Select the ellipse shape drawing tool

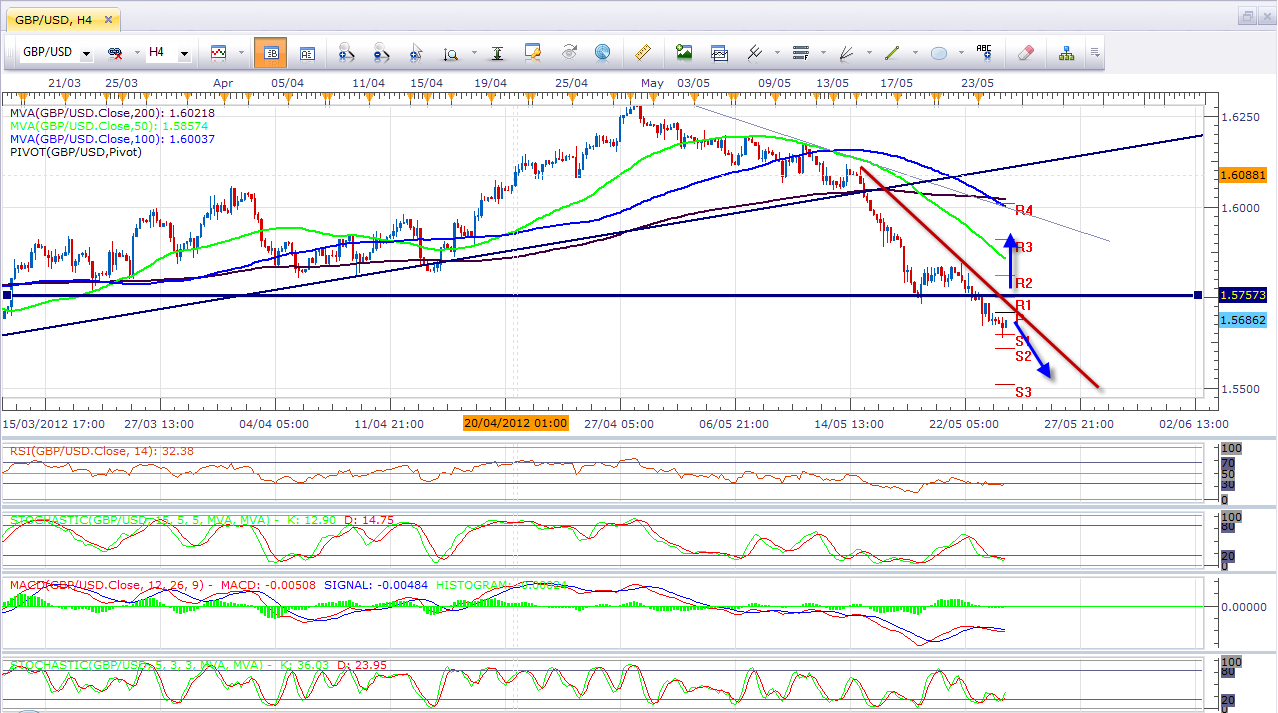tap(939, 52)
